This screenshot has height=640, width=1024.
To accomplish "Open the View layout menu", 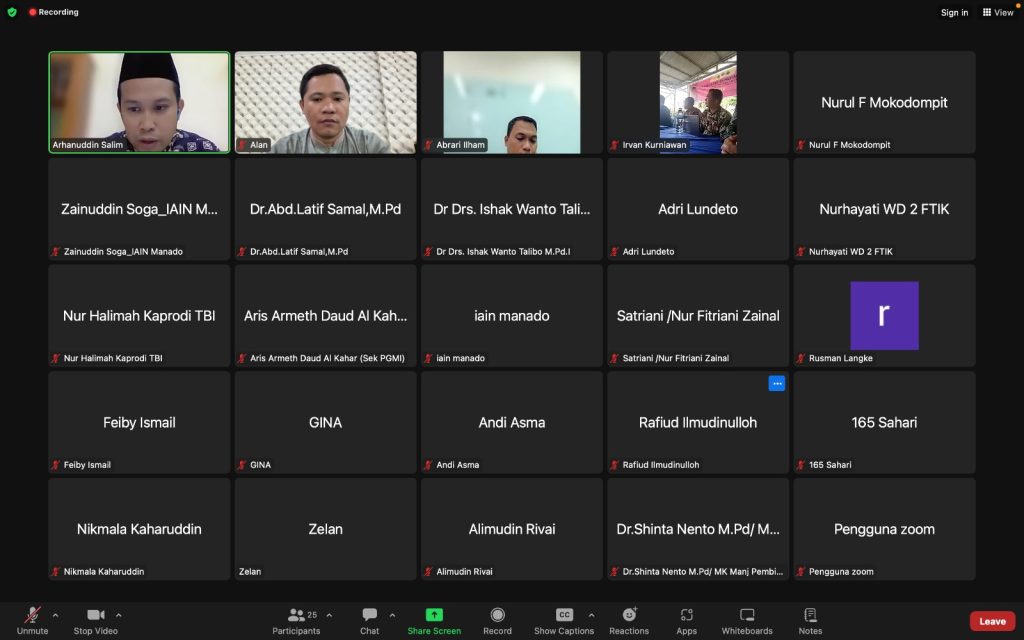I will pyautogui.click(x=998, y=13).
